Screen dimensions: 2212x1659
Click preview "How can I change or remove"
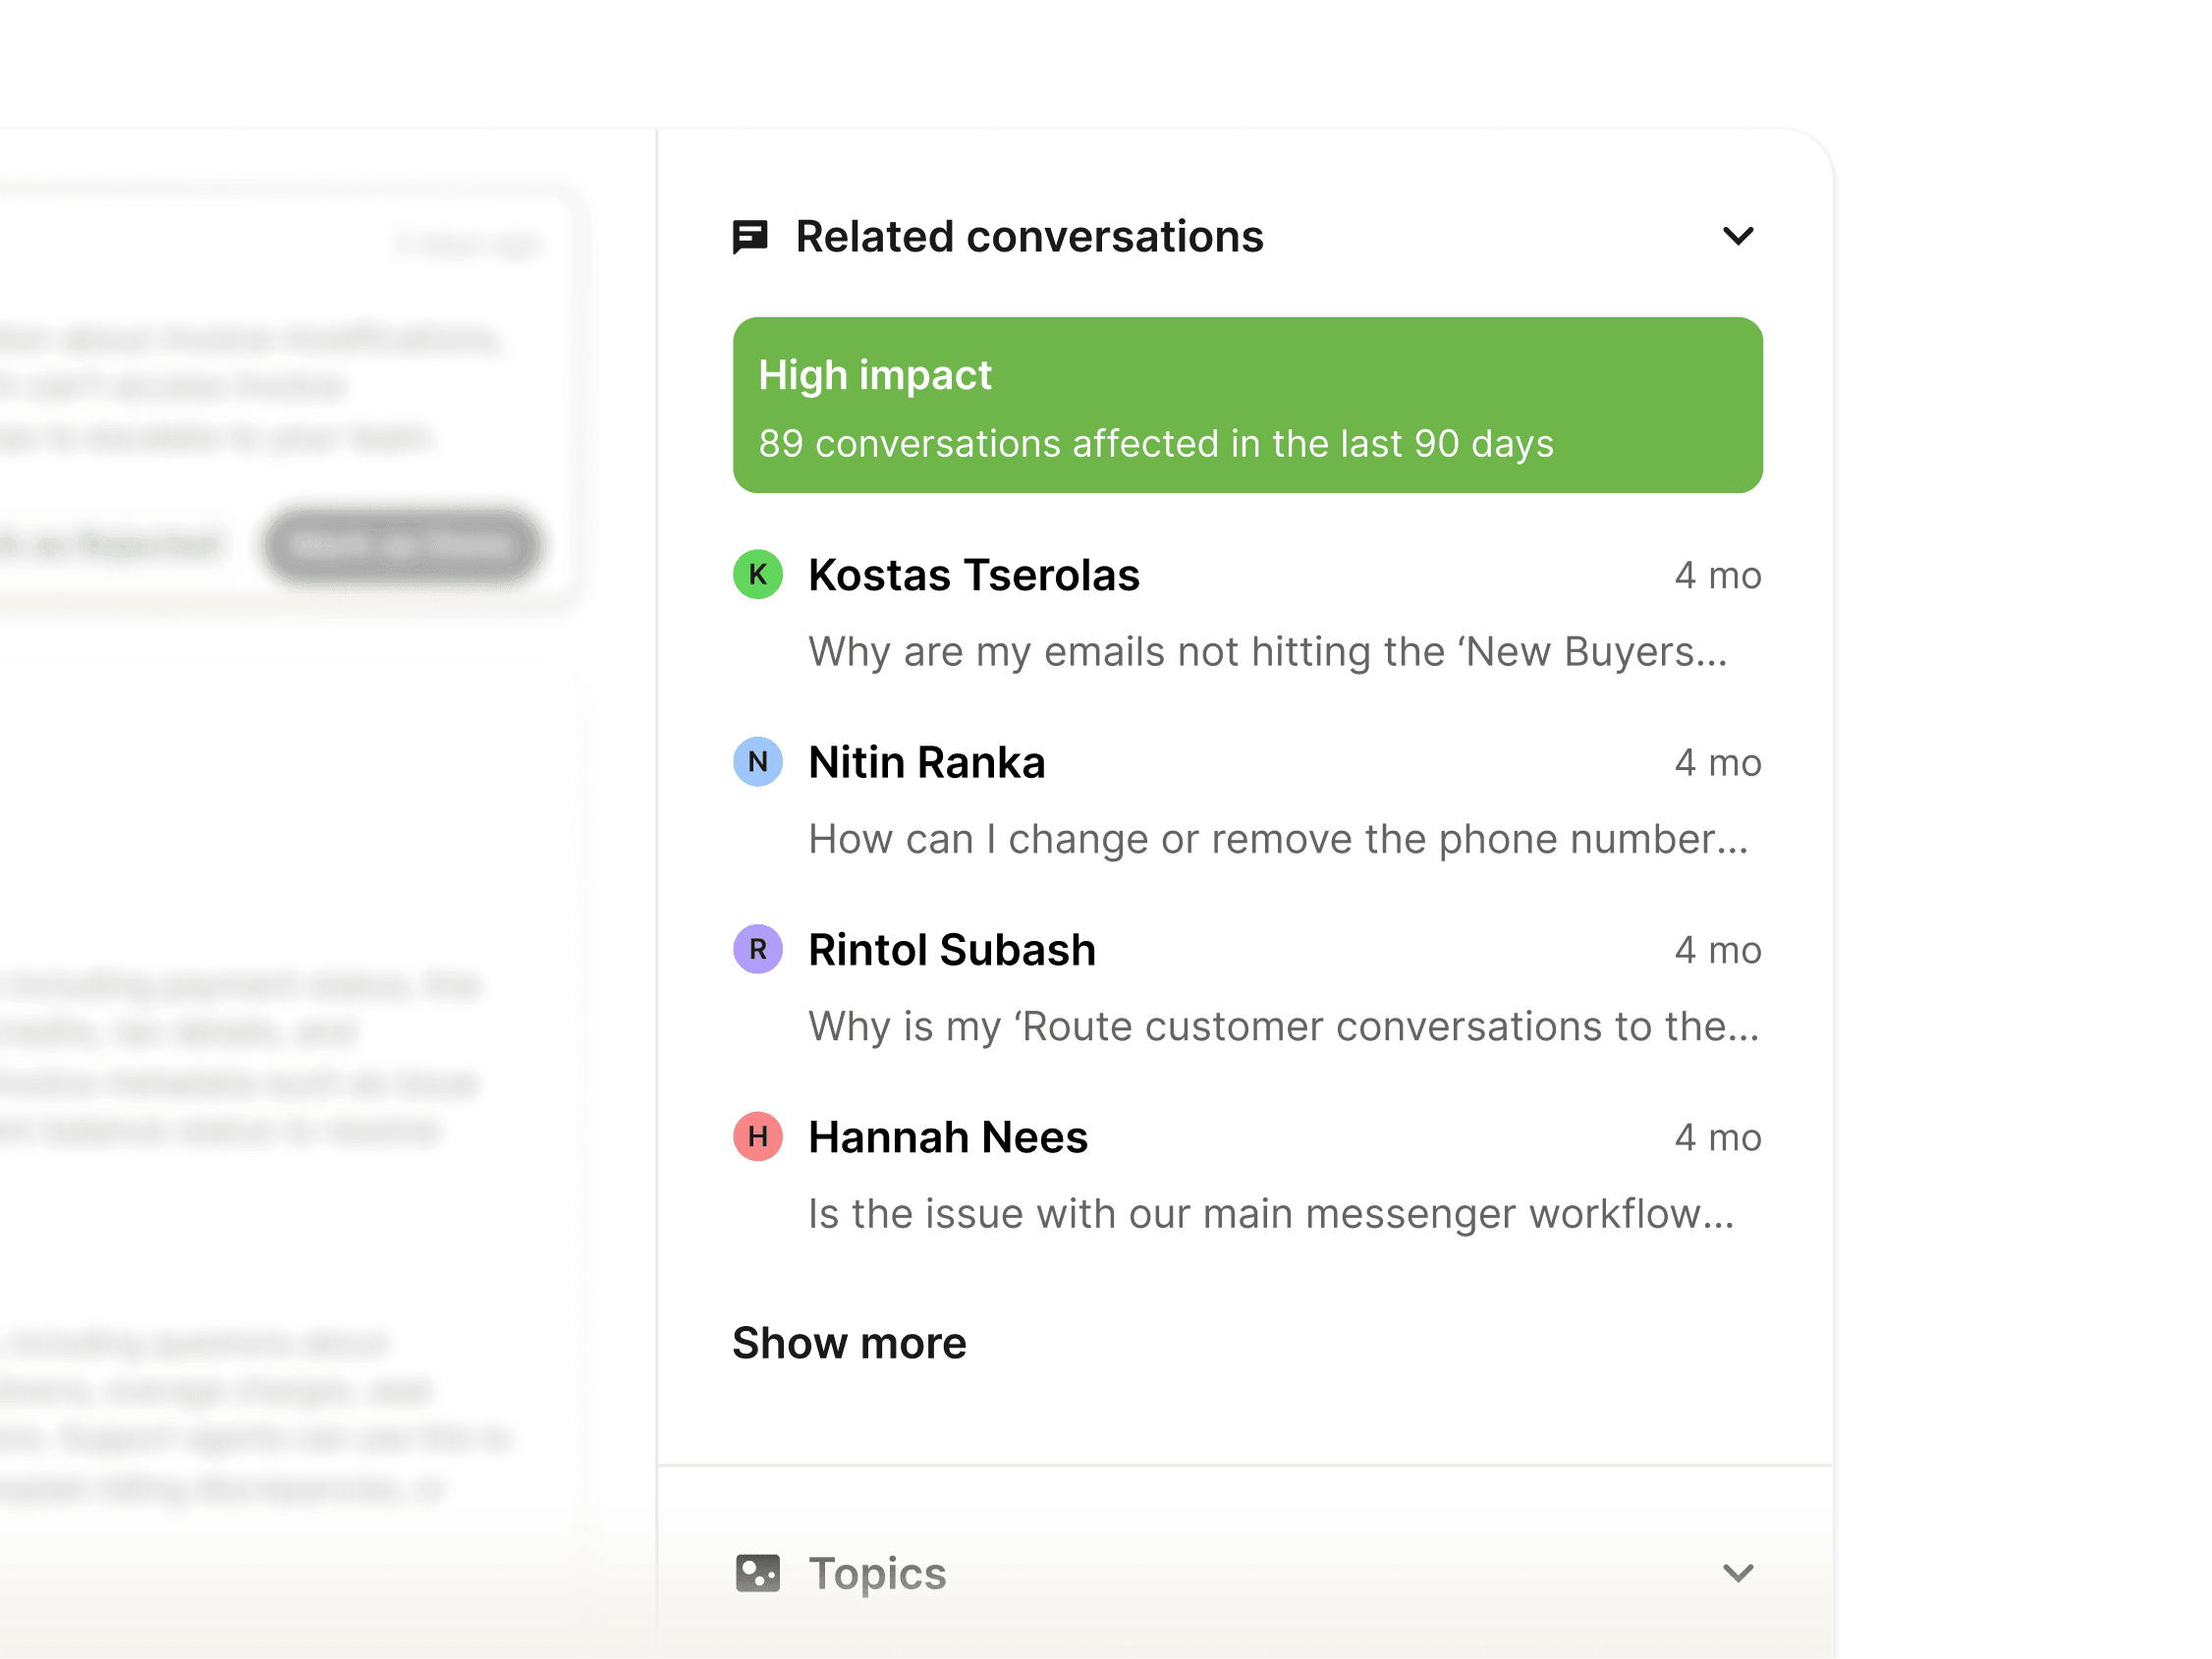pyautogui.click(x=1277, y=839)
